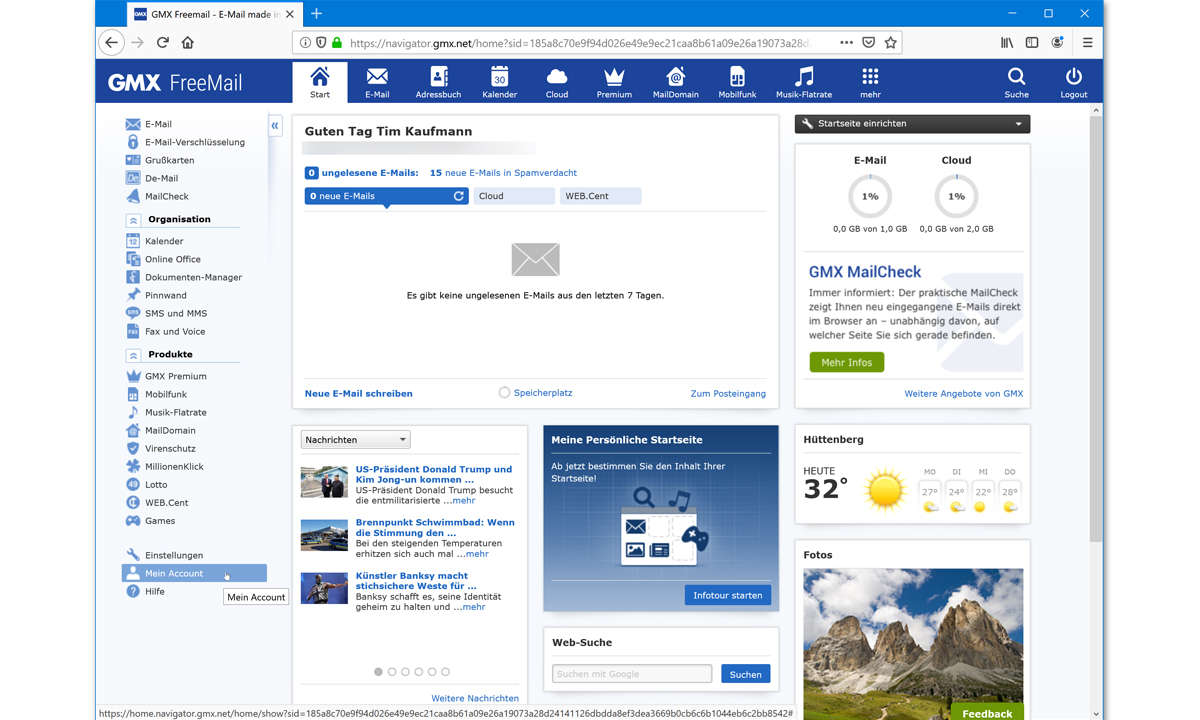Open Cloud in the top navigation bar
The image size is (1200, 720).
(x=557, y=82)
